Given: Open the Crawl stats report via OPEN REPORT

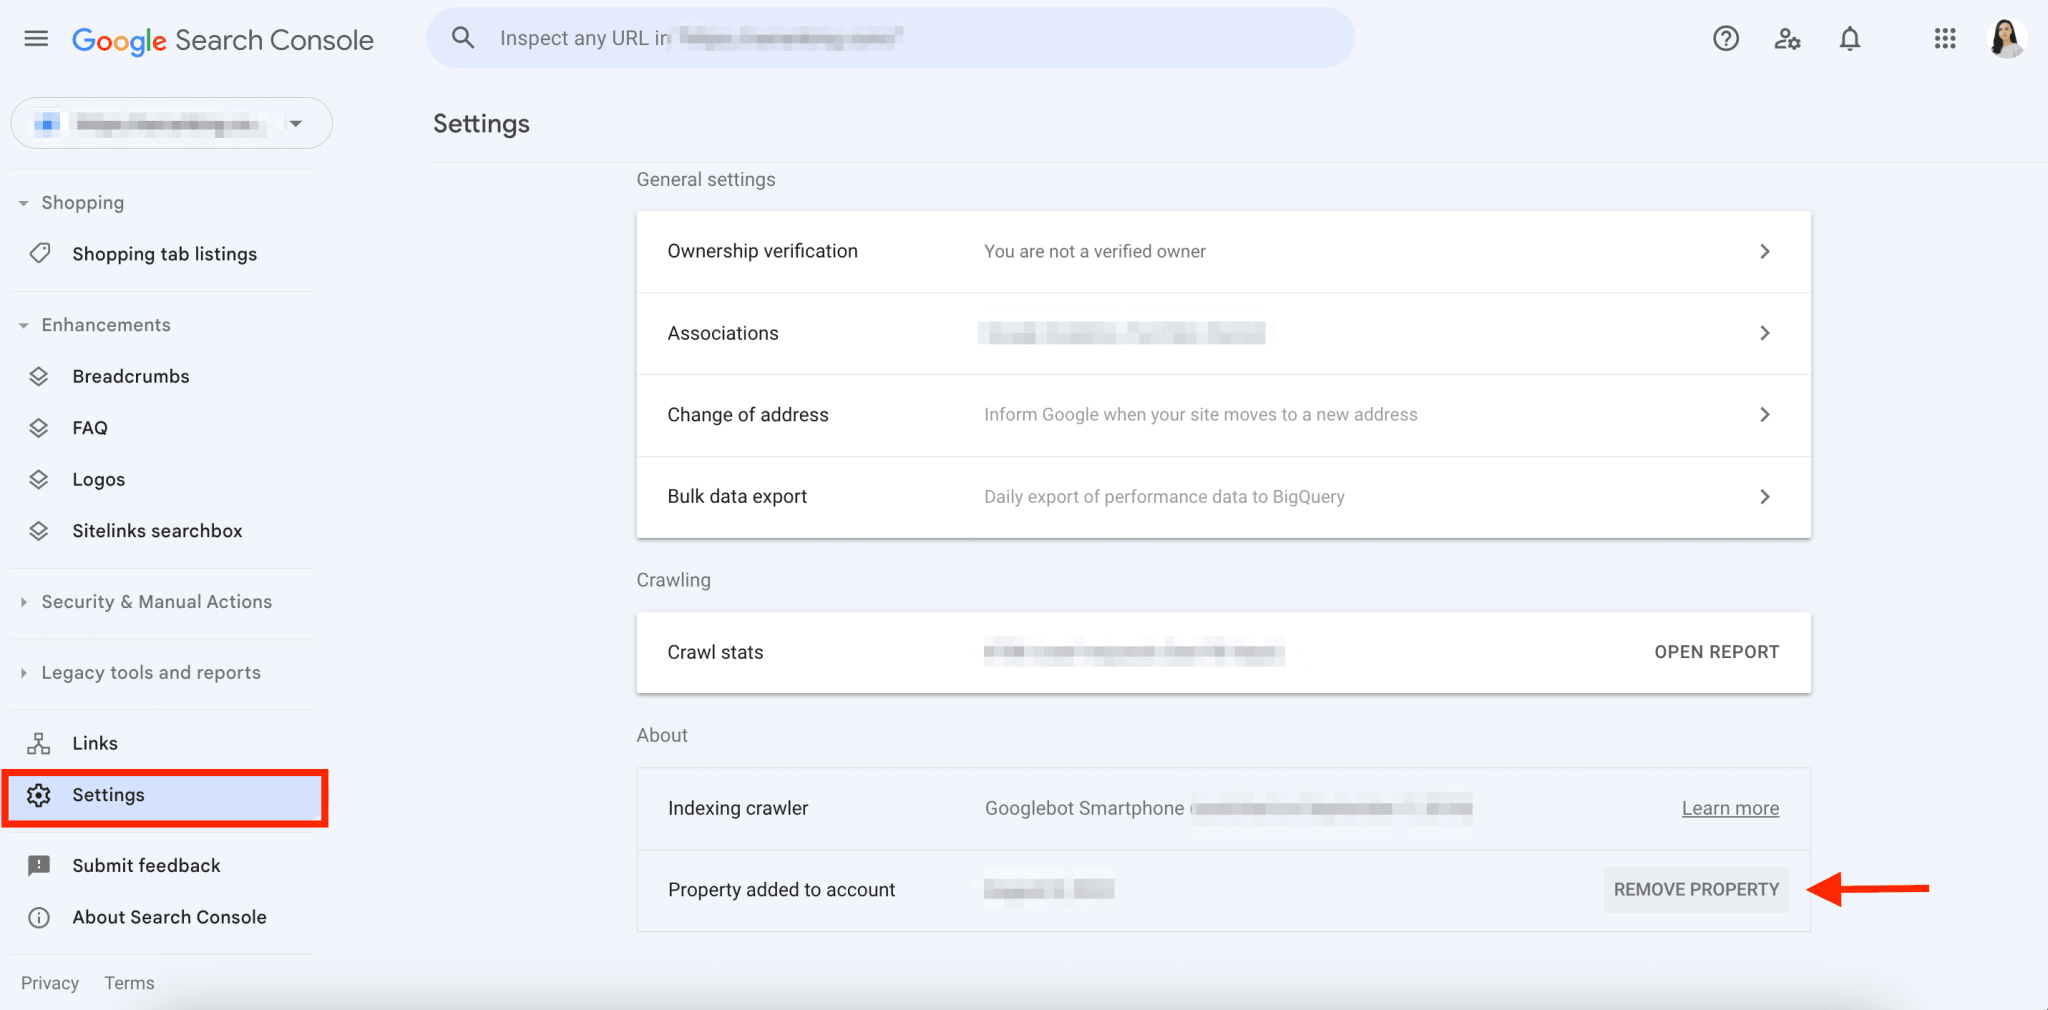Looking at the screenshot, I should 1716,651.
